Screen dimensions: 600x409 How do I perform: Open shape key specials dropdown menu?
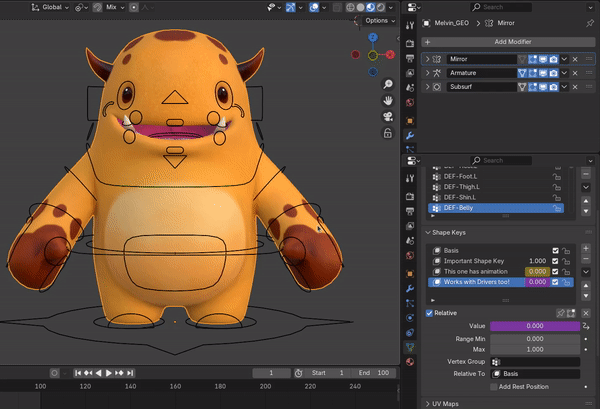[x=586, y=272]
